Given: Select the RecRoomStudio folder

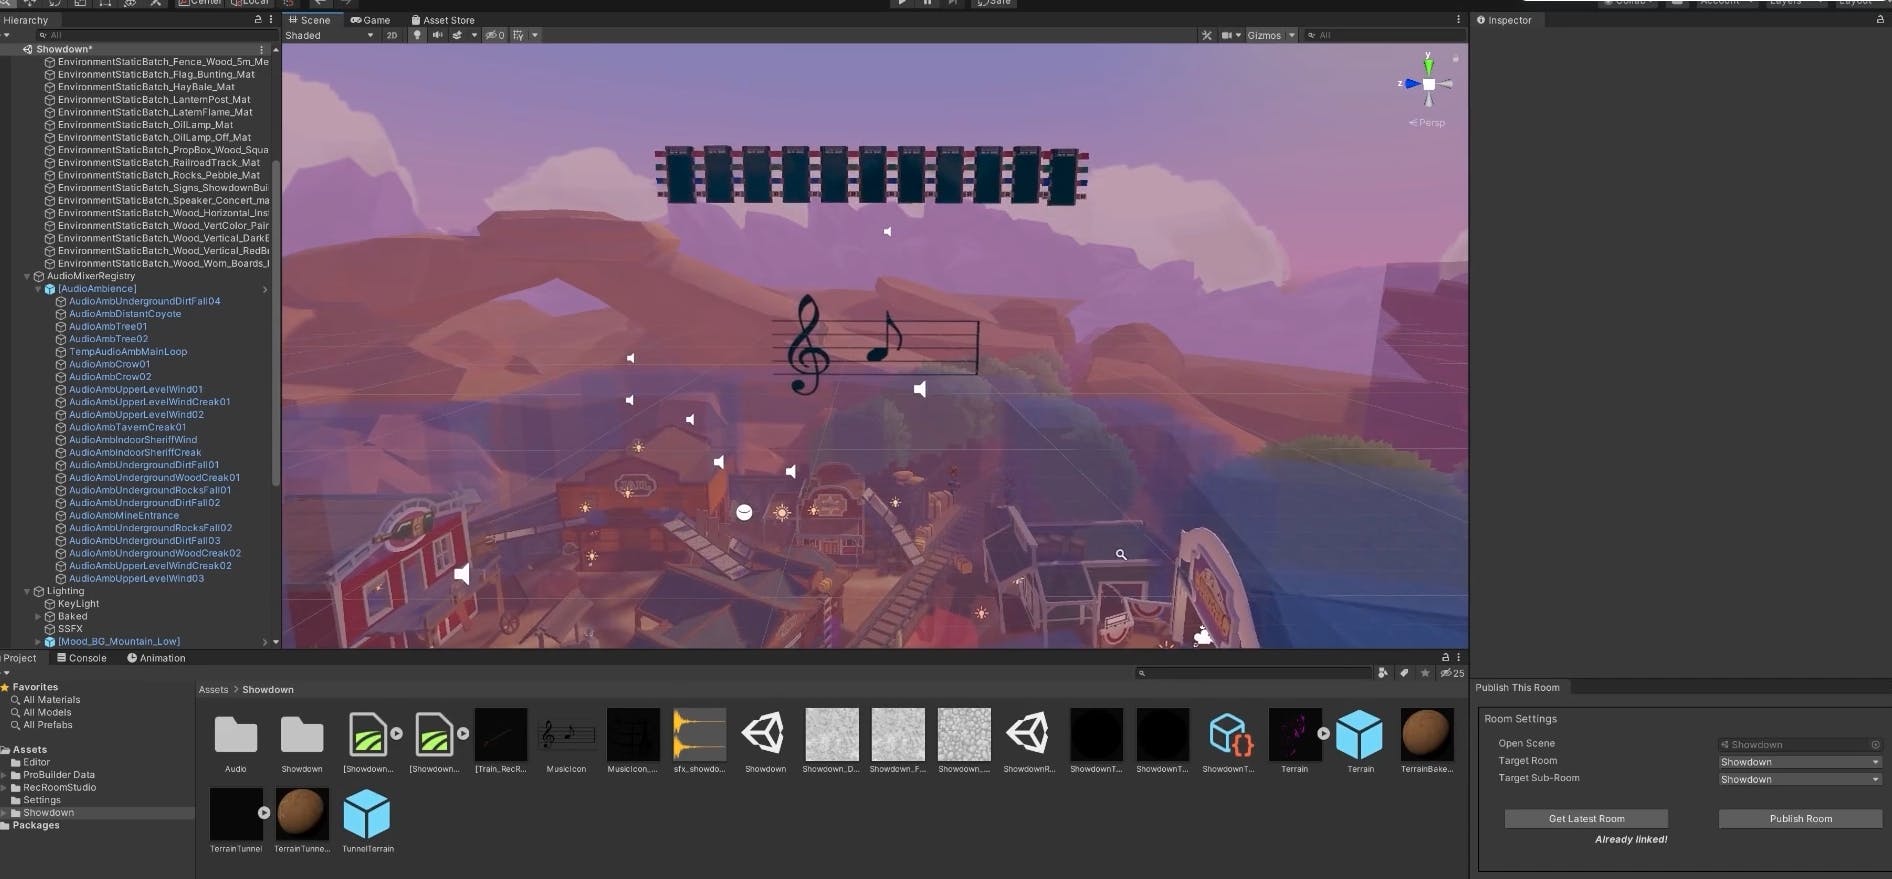Looking at the screenshot, I should pyautogui.click(x=60, y=788).
